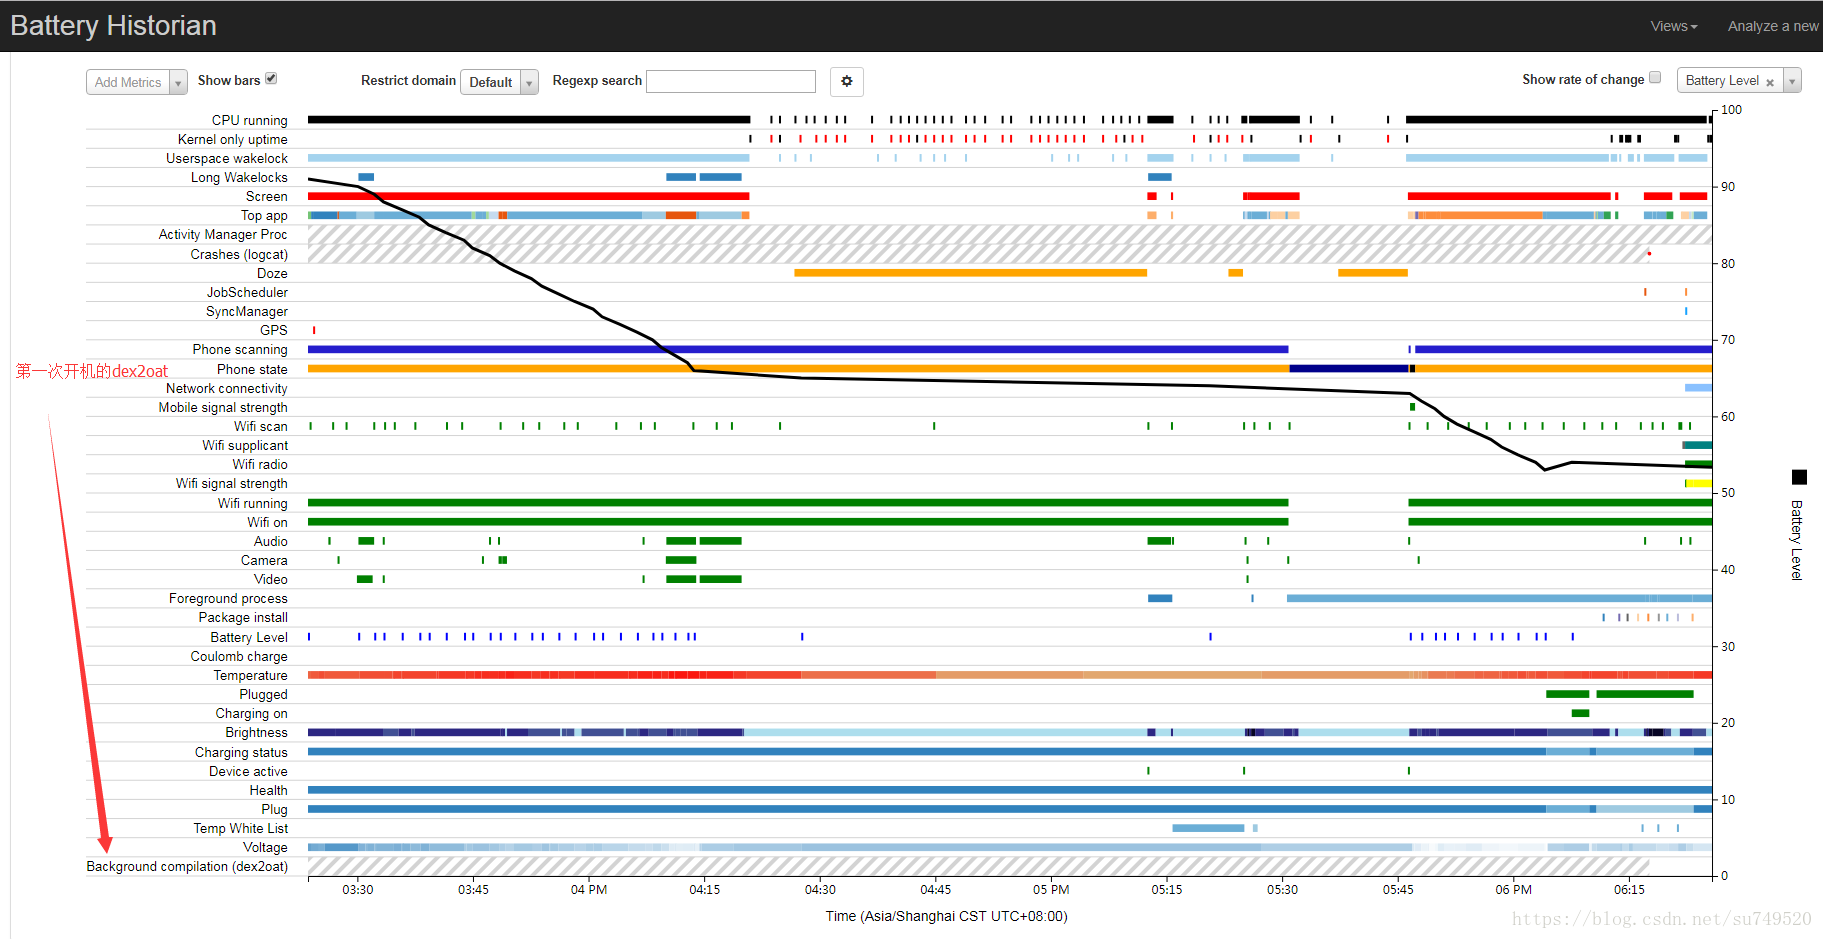Select the Top app row label
Screen dimensions: 1823x939
264,215
